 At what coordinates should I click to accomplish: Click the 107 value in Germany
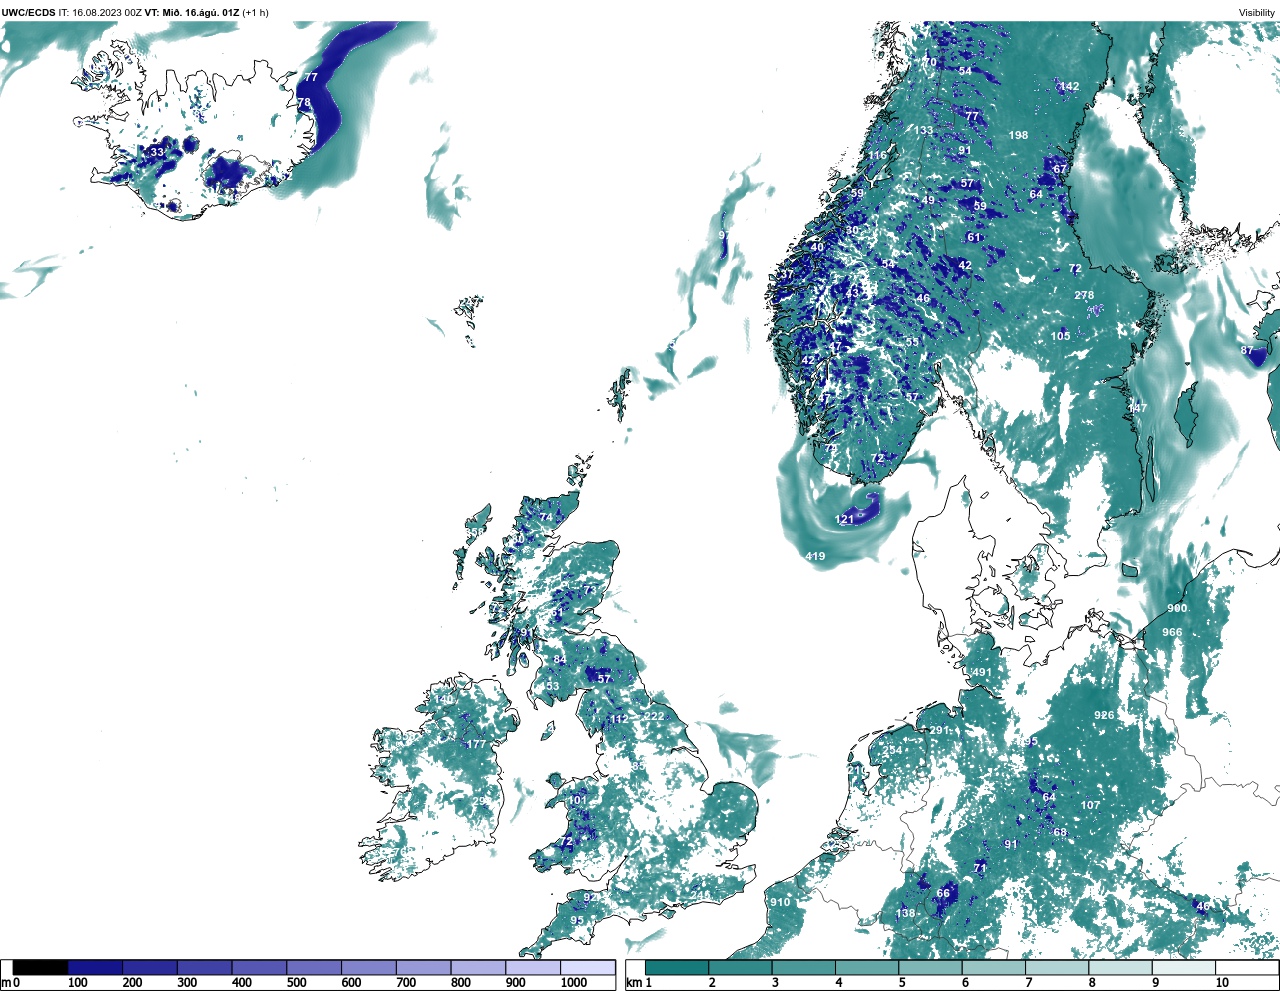pos(1090,805)
